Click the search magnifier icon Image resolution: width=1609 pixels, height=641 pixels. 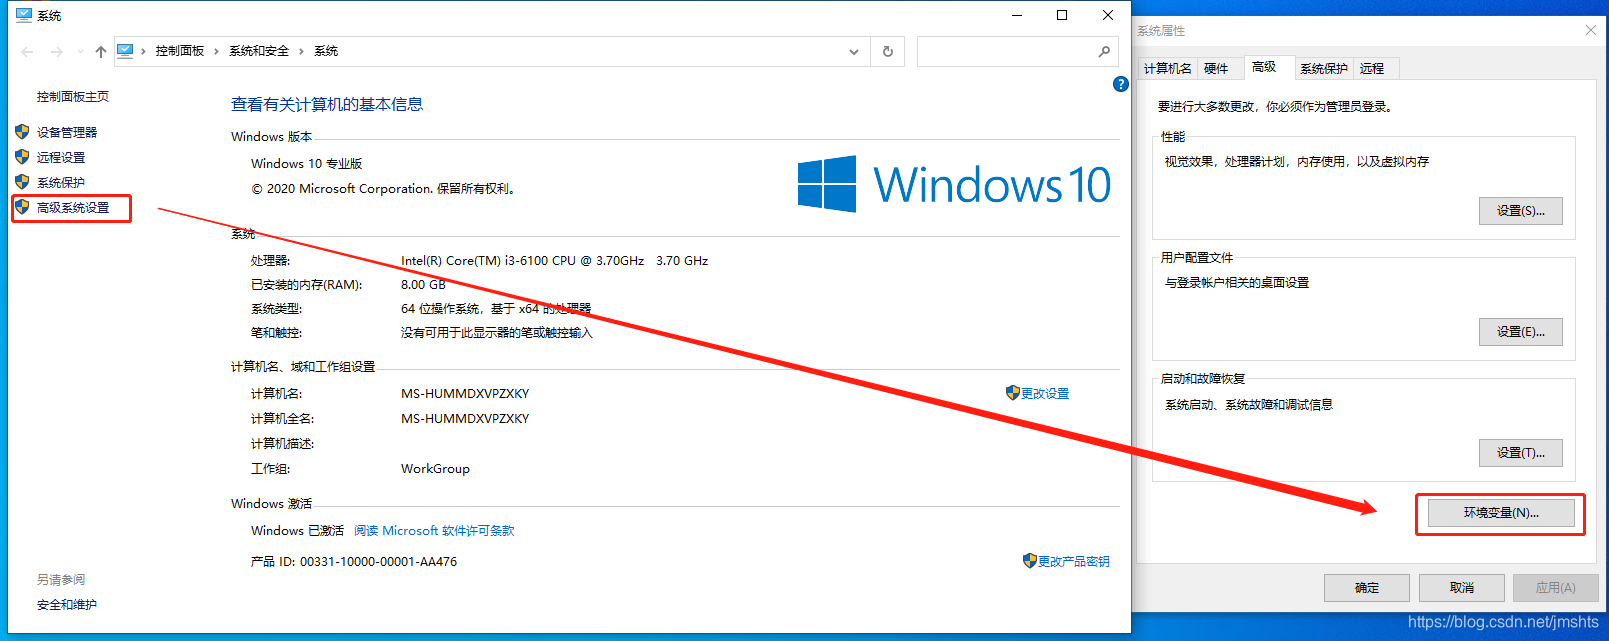(x=1104, y=51)
